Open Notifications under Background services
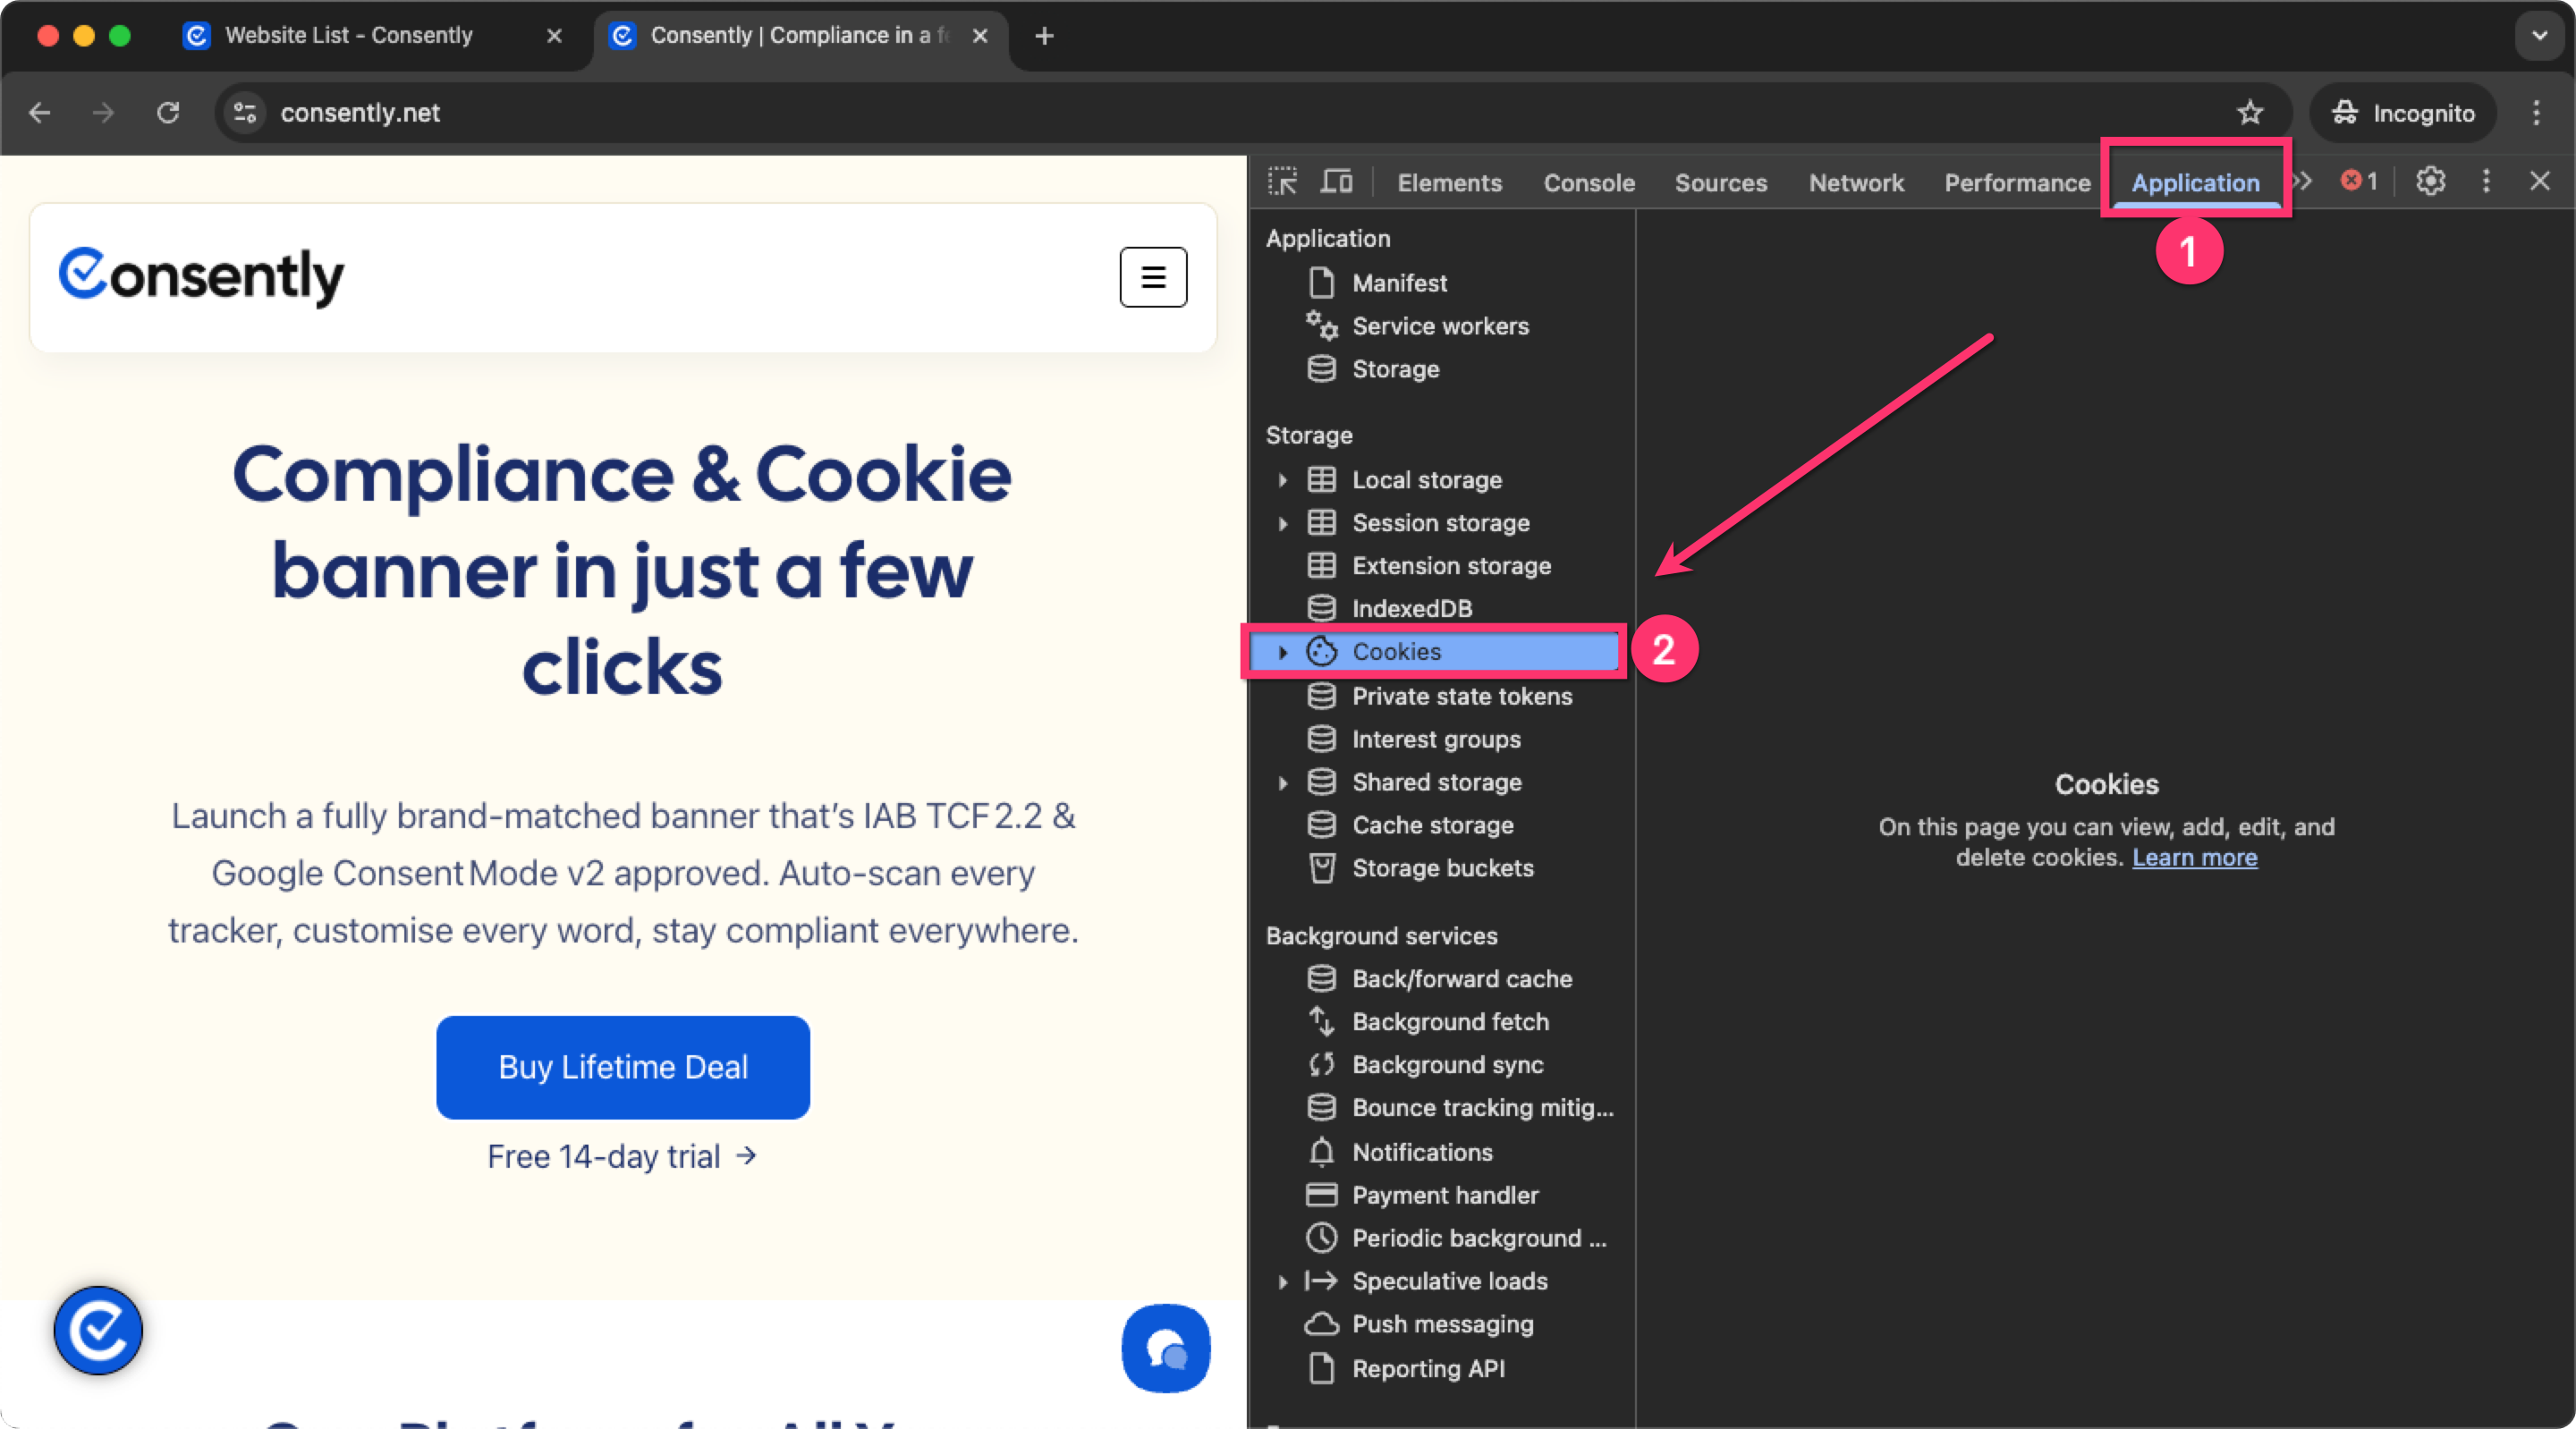Screen dimensions: 2576x1429 pos(1423,1152)
